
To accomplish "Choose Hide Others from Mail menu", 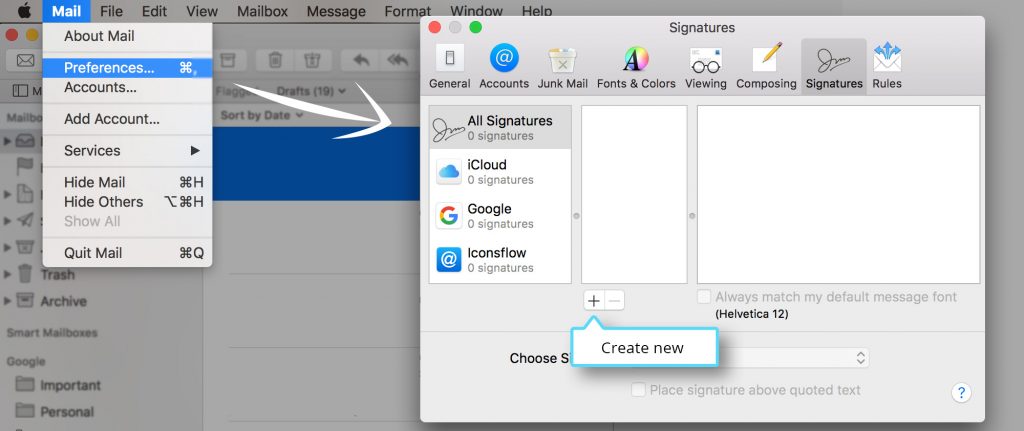I will tap(127, 202).
